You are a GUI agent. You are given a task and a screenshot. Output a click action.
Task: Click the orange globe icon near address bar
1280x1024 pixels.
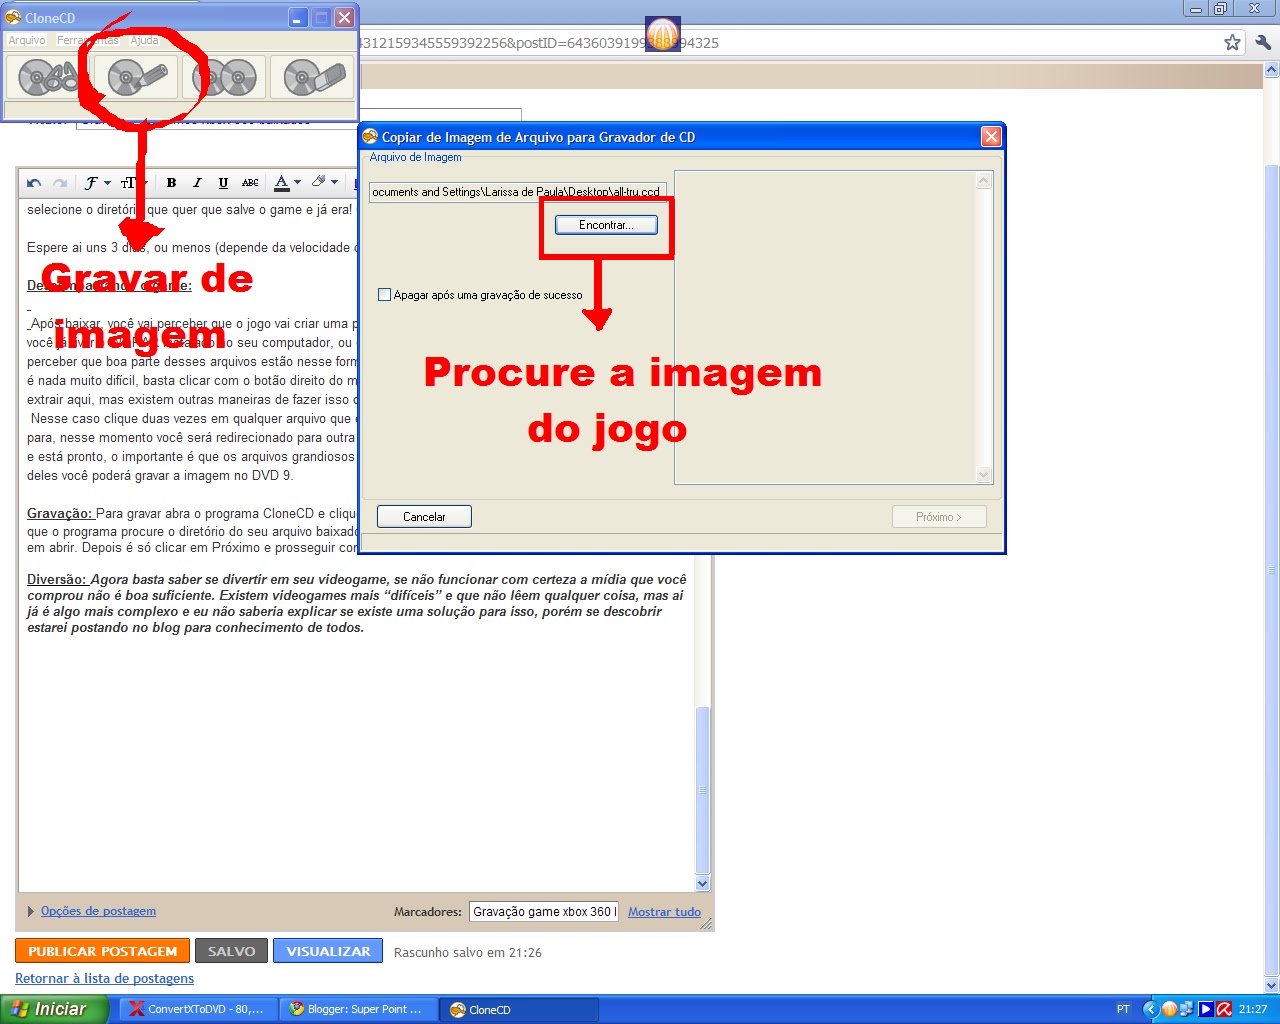coord(663,34)
